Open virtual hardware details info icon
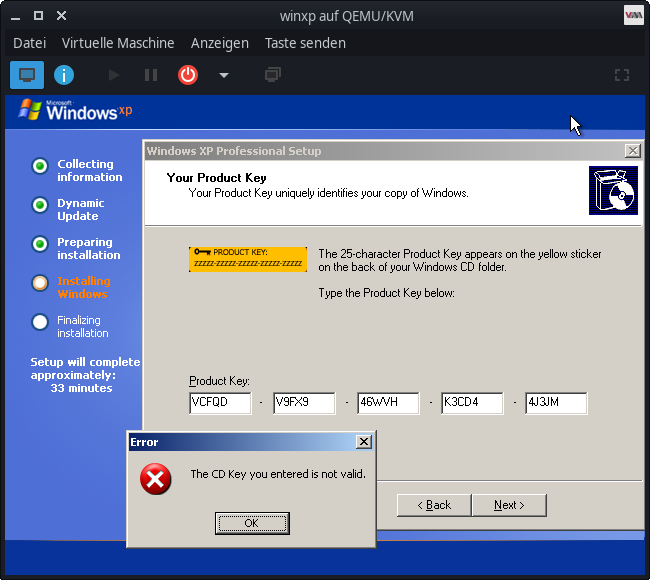The image size is (650, 580). click(x=64, y=75)
